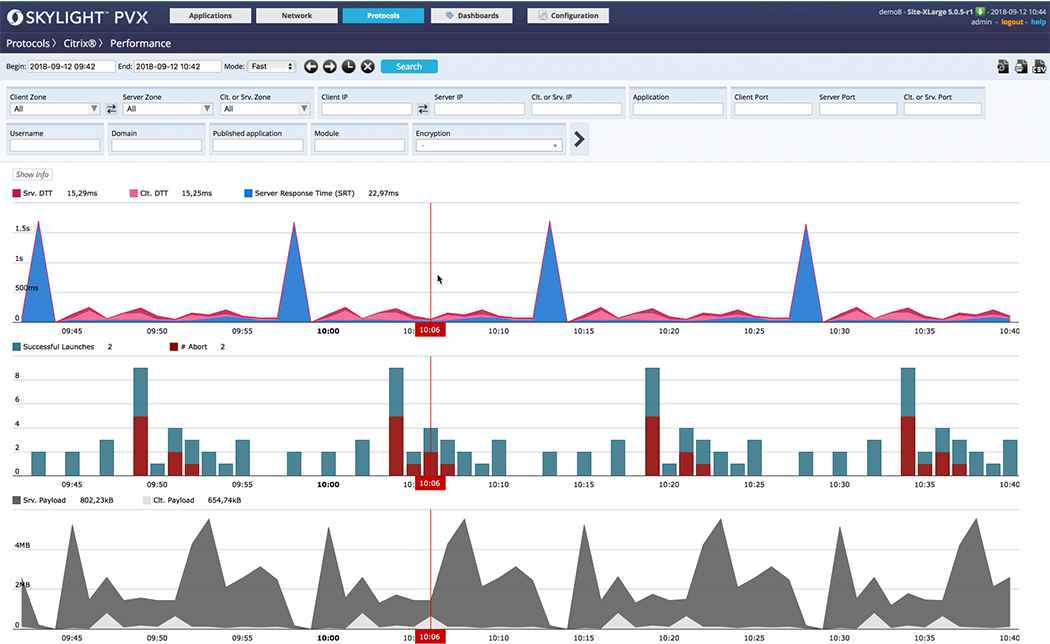Viewport: 1050px width, 644px height.
Task: Click the Clt. or Srv. IP field
Action: pyautogui.click(x=577, y=108)
